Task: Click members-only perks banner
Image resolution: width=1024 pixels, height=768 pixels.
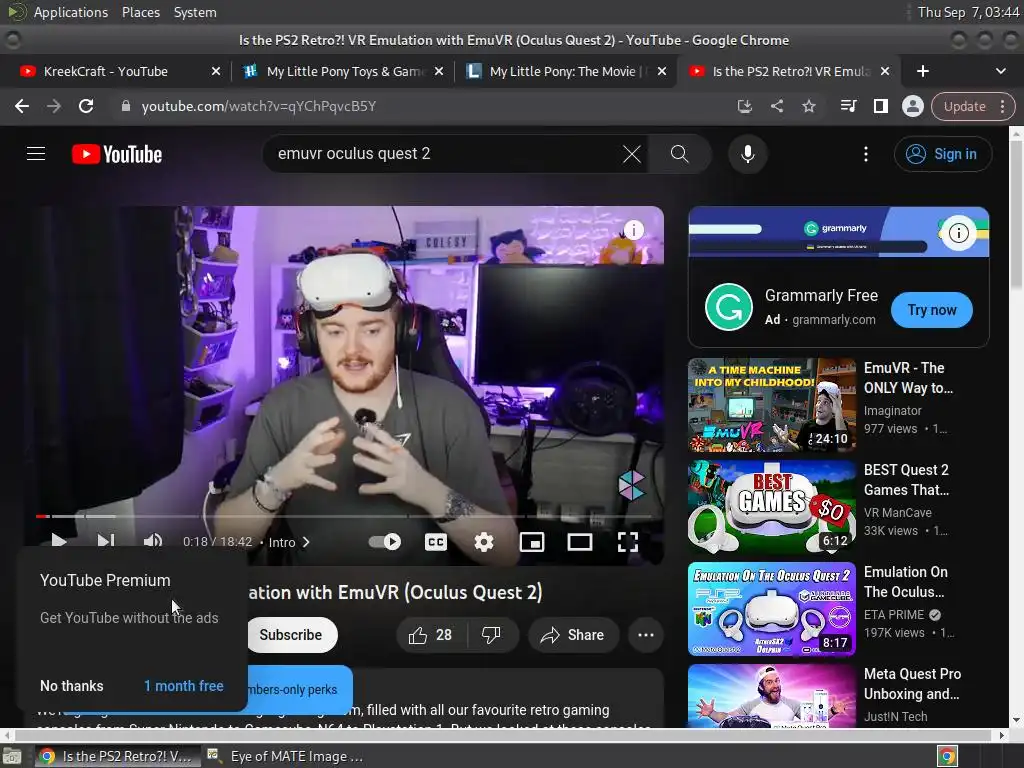Action: [300, 689]
